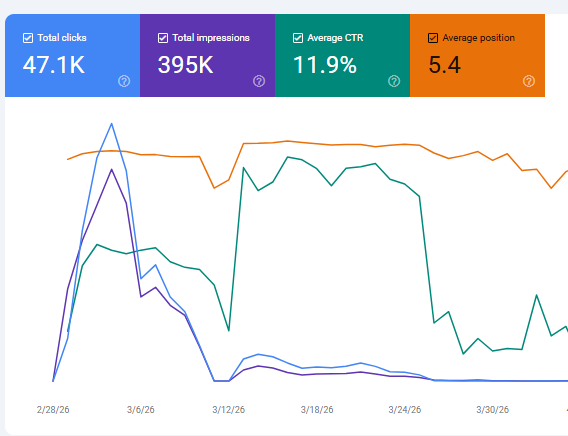Click the 2/28/26 date axis label
The width and height of the screenshot is (568, 436).
point(53,410)
